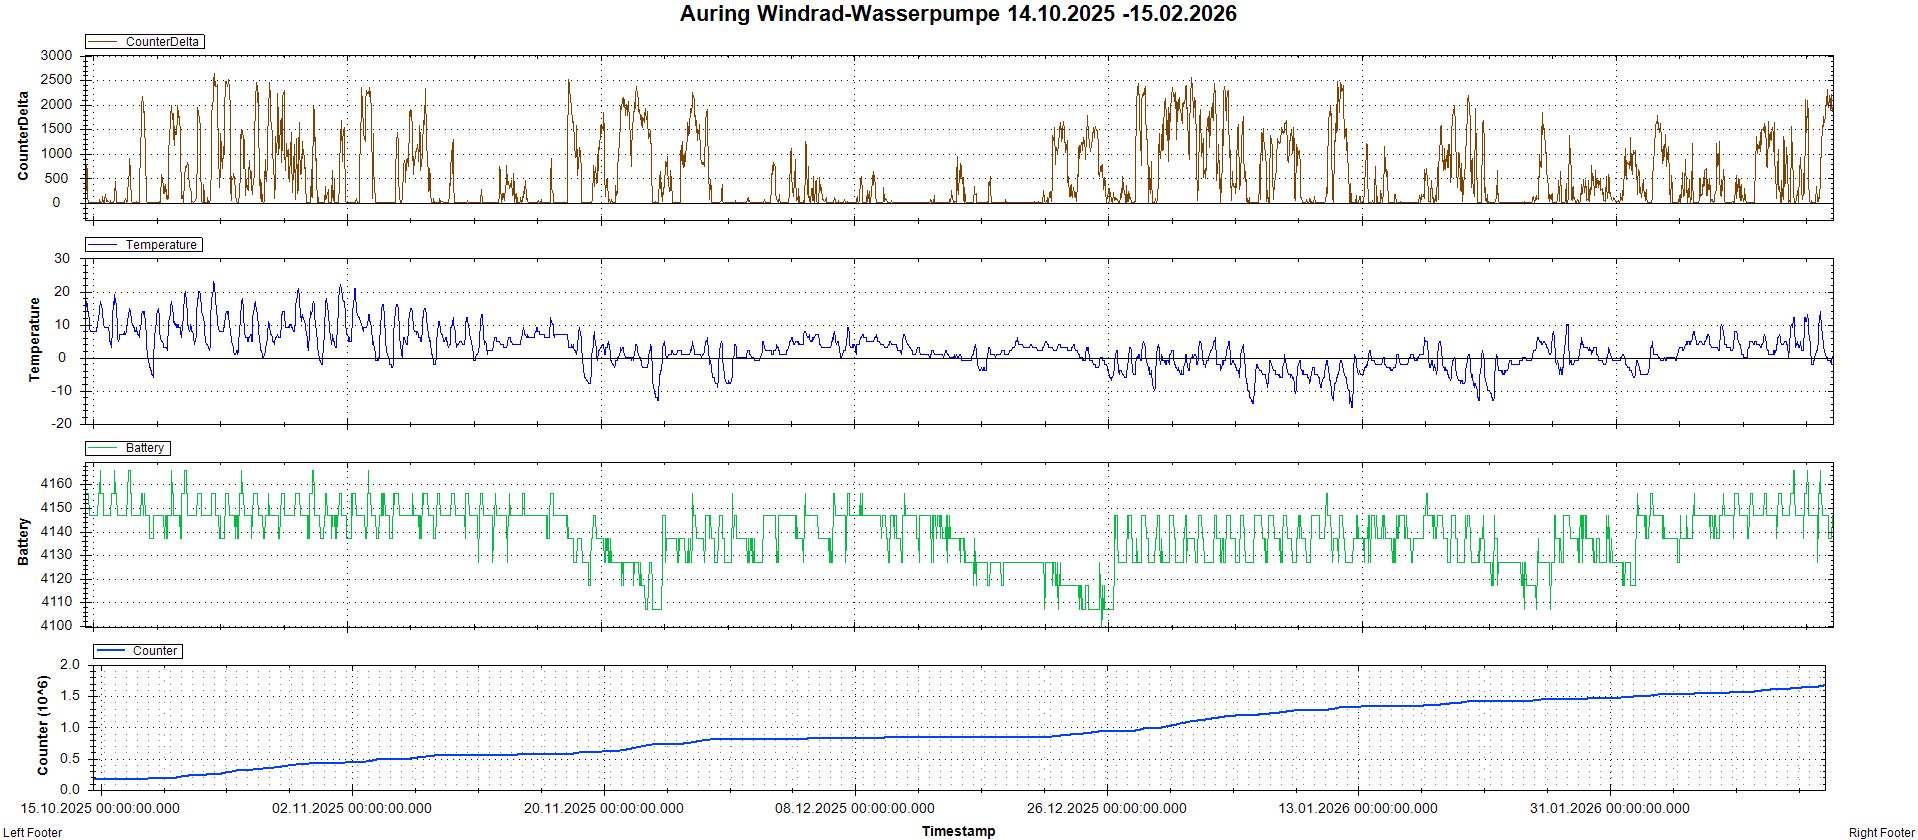Click the 15.10.2025 date tick label

click(100, 808)
